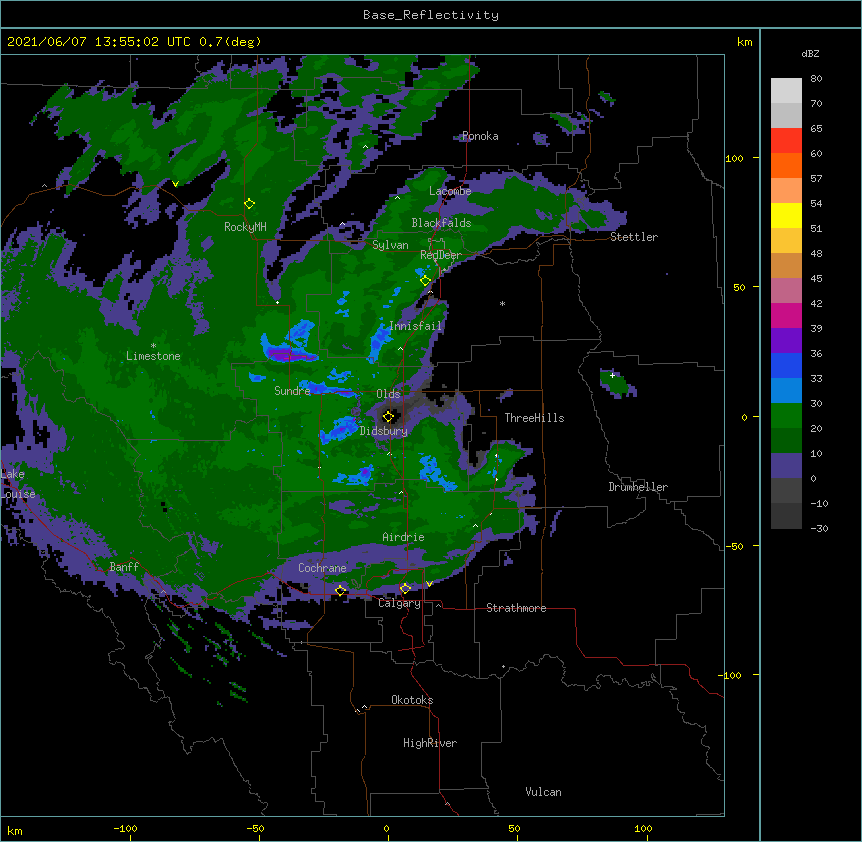Click the red 65 dBZ legend color
Screen dimensions: 862x842
coord(786,140)
